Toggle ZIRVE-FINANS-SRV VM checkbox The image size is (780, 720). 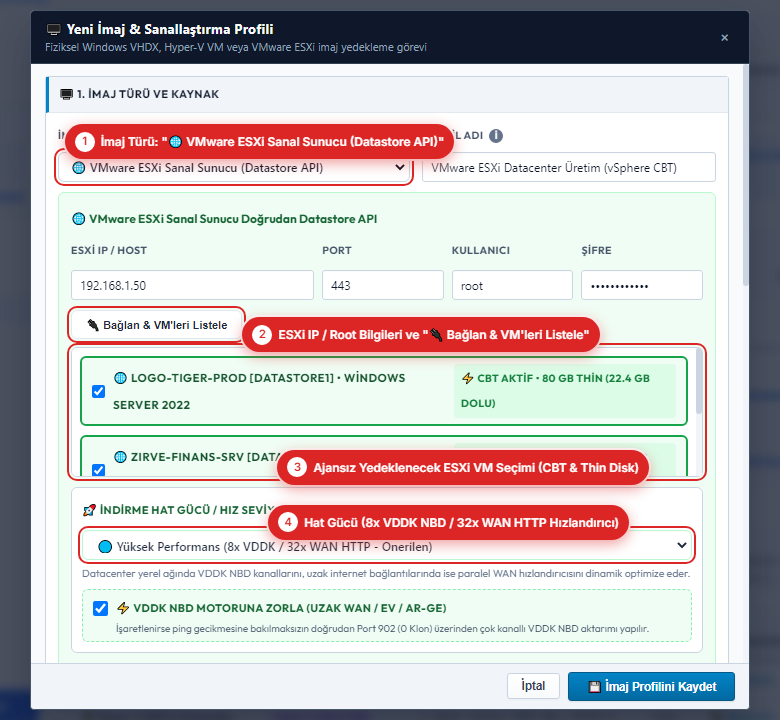pos(98,470)
